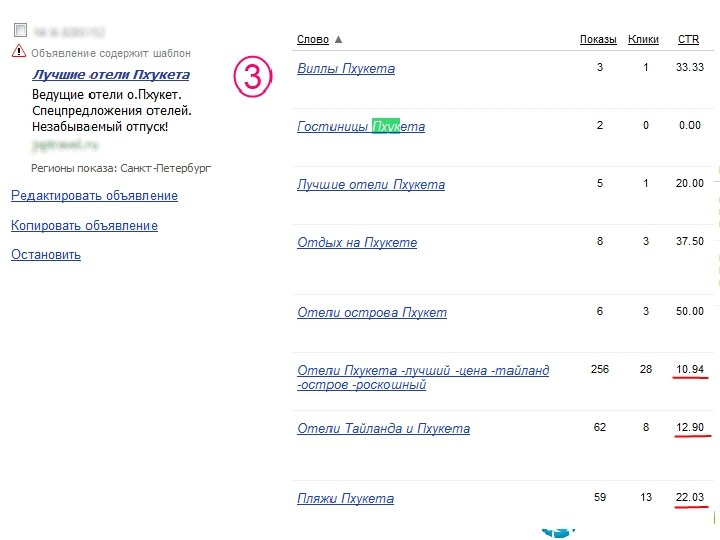Open the bold ad title Лучшие отели Пхукета

(110, 75)
